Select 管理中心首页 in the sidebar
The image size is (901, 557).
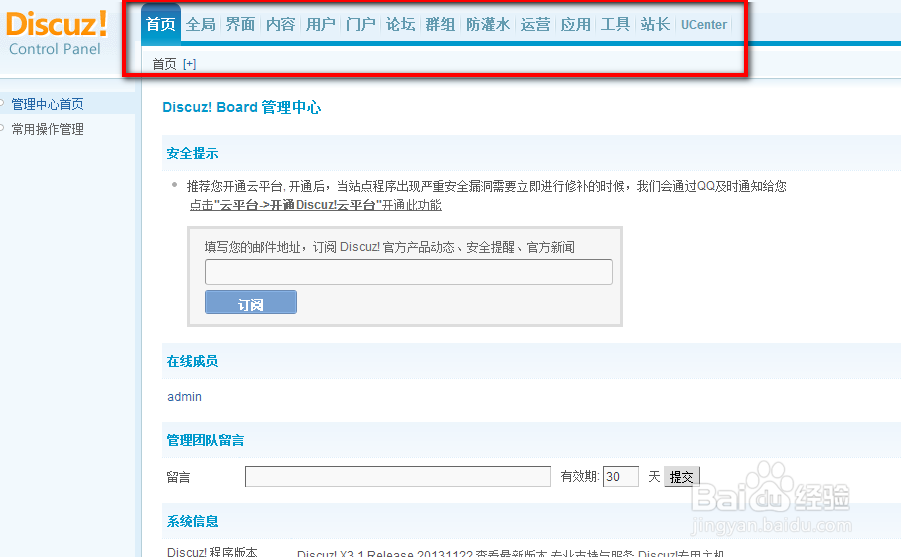tap(48, 104)
